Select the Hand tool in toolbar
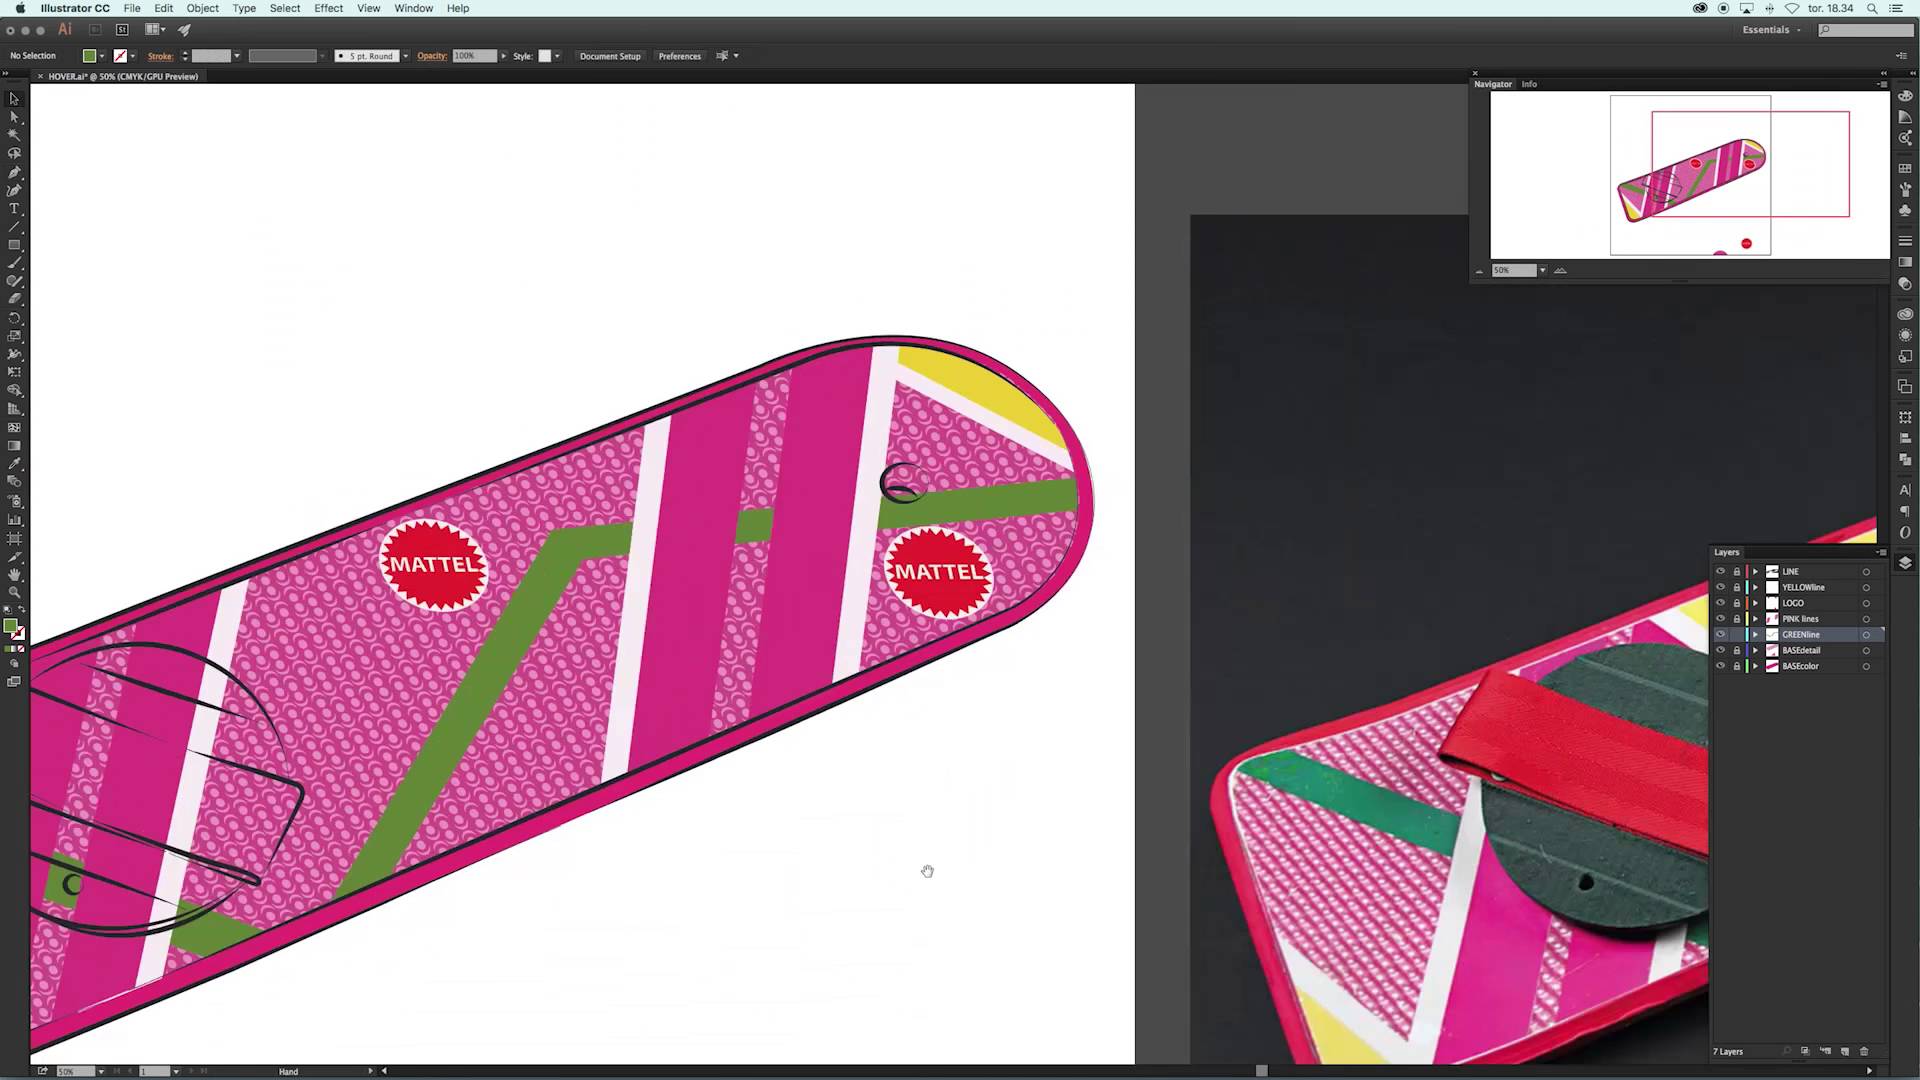 pos(14,575)
